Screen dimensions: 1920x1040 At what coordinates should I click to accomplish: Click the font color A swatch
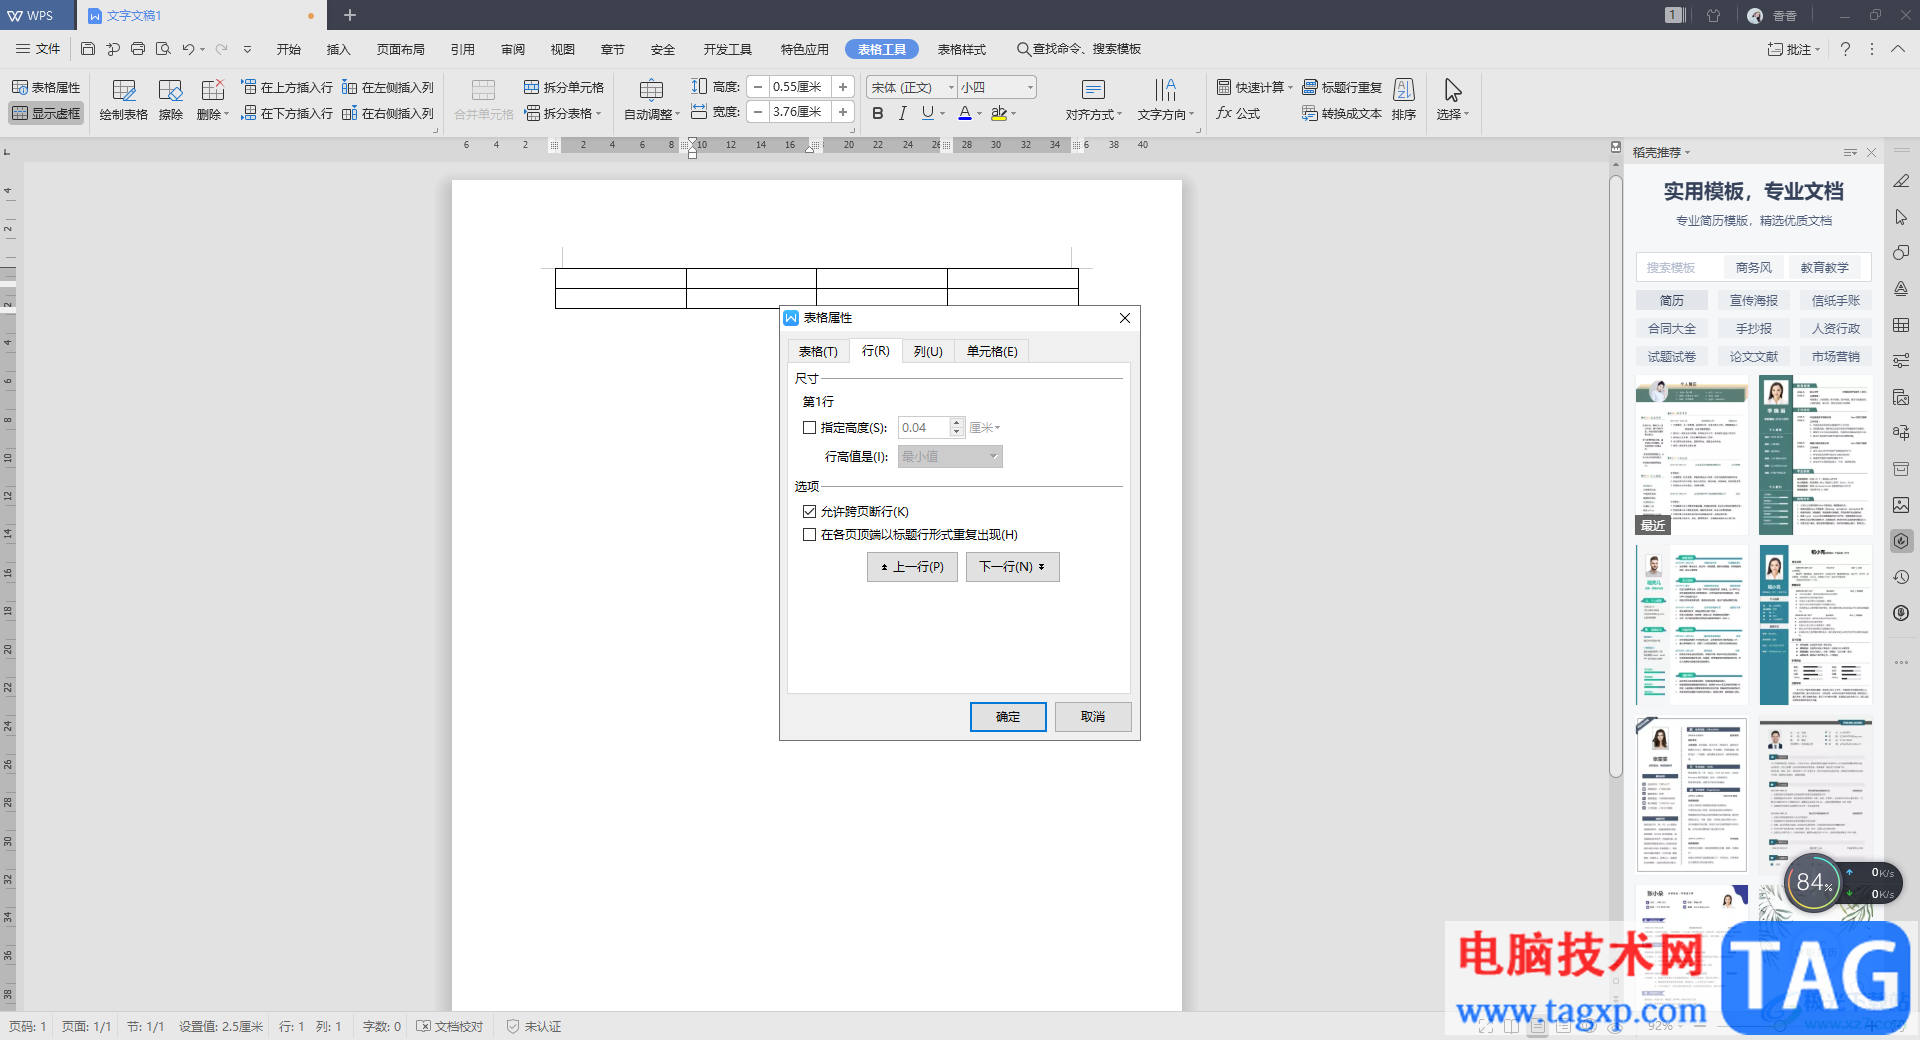pos(965,114)
